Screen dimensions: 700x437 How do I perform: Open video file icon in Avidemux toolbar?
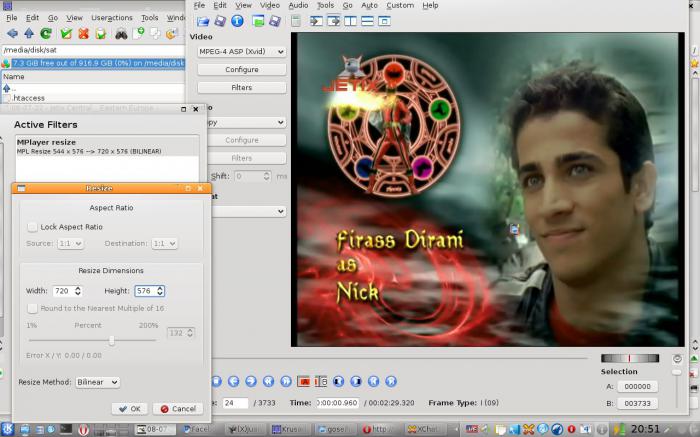[203, 21]
